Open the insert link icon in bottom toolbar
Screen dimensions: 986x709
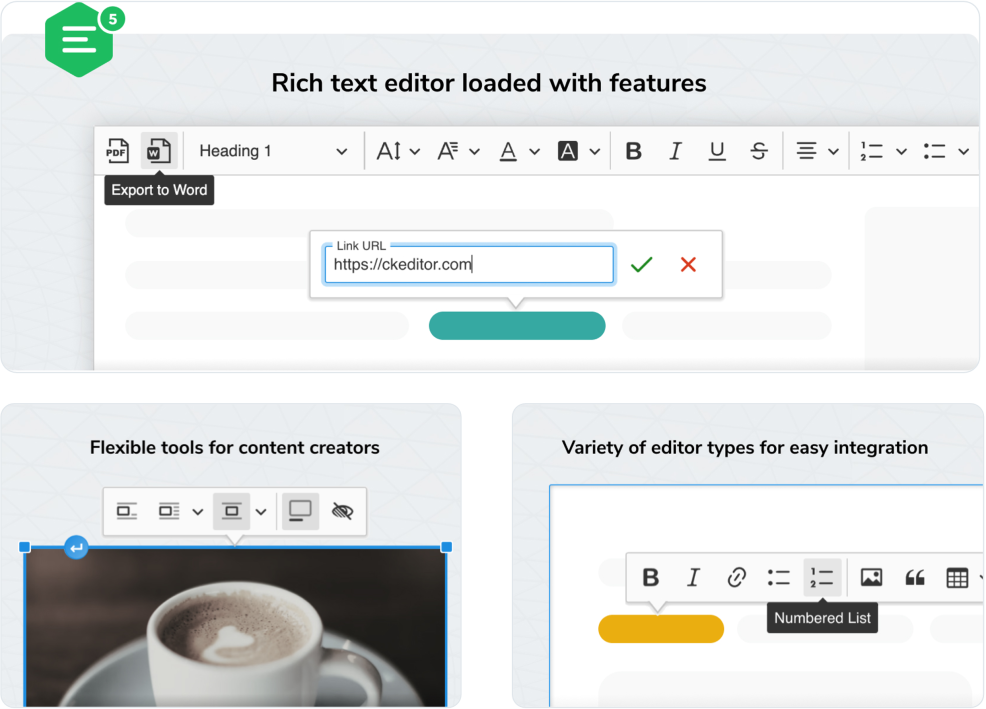pos(736,577)
